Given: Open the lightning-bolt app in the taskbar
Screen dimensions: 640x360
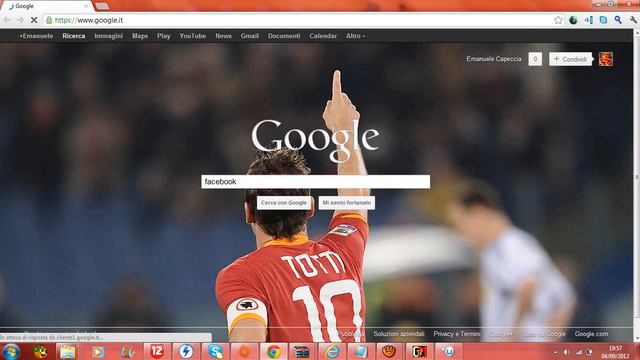Looking at the screenshot, I should (186, 351).
